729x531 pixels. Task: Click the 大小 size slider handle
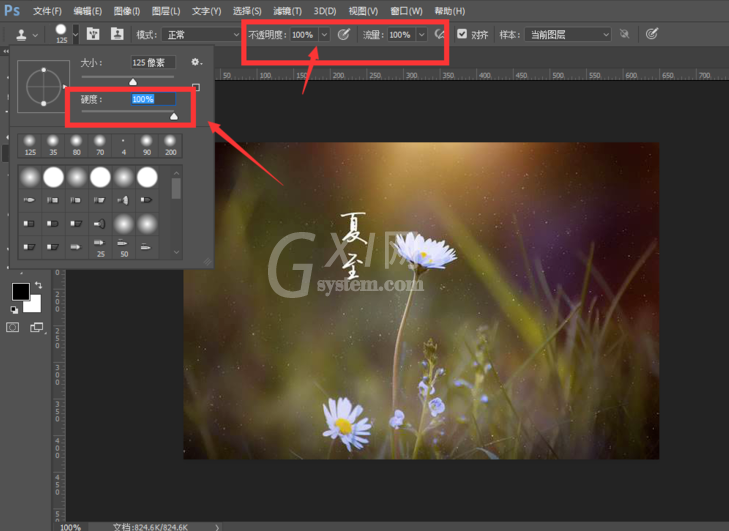[133, 82]
